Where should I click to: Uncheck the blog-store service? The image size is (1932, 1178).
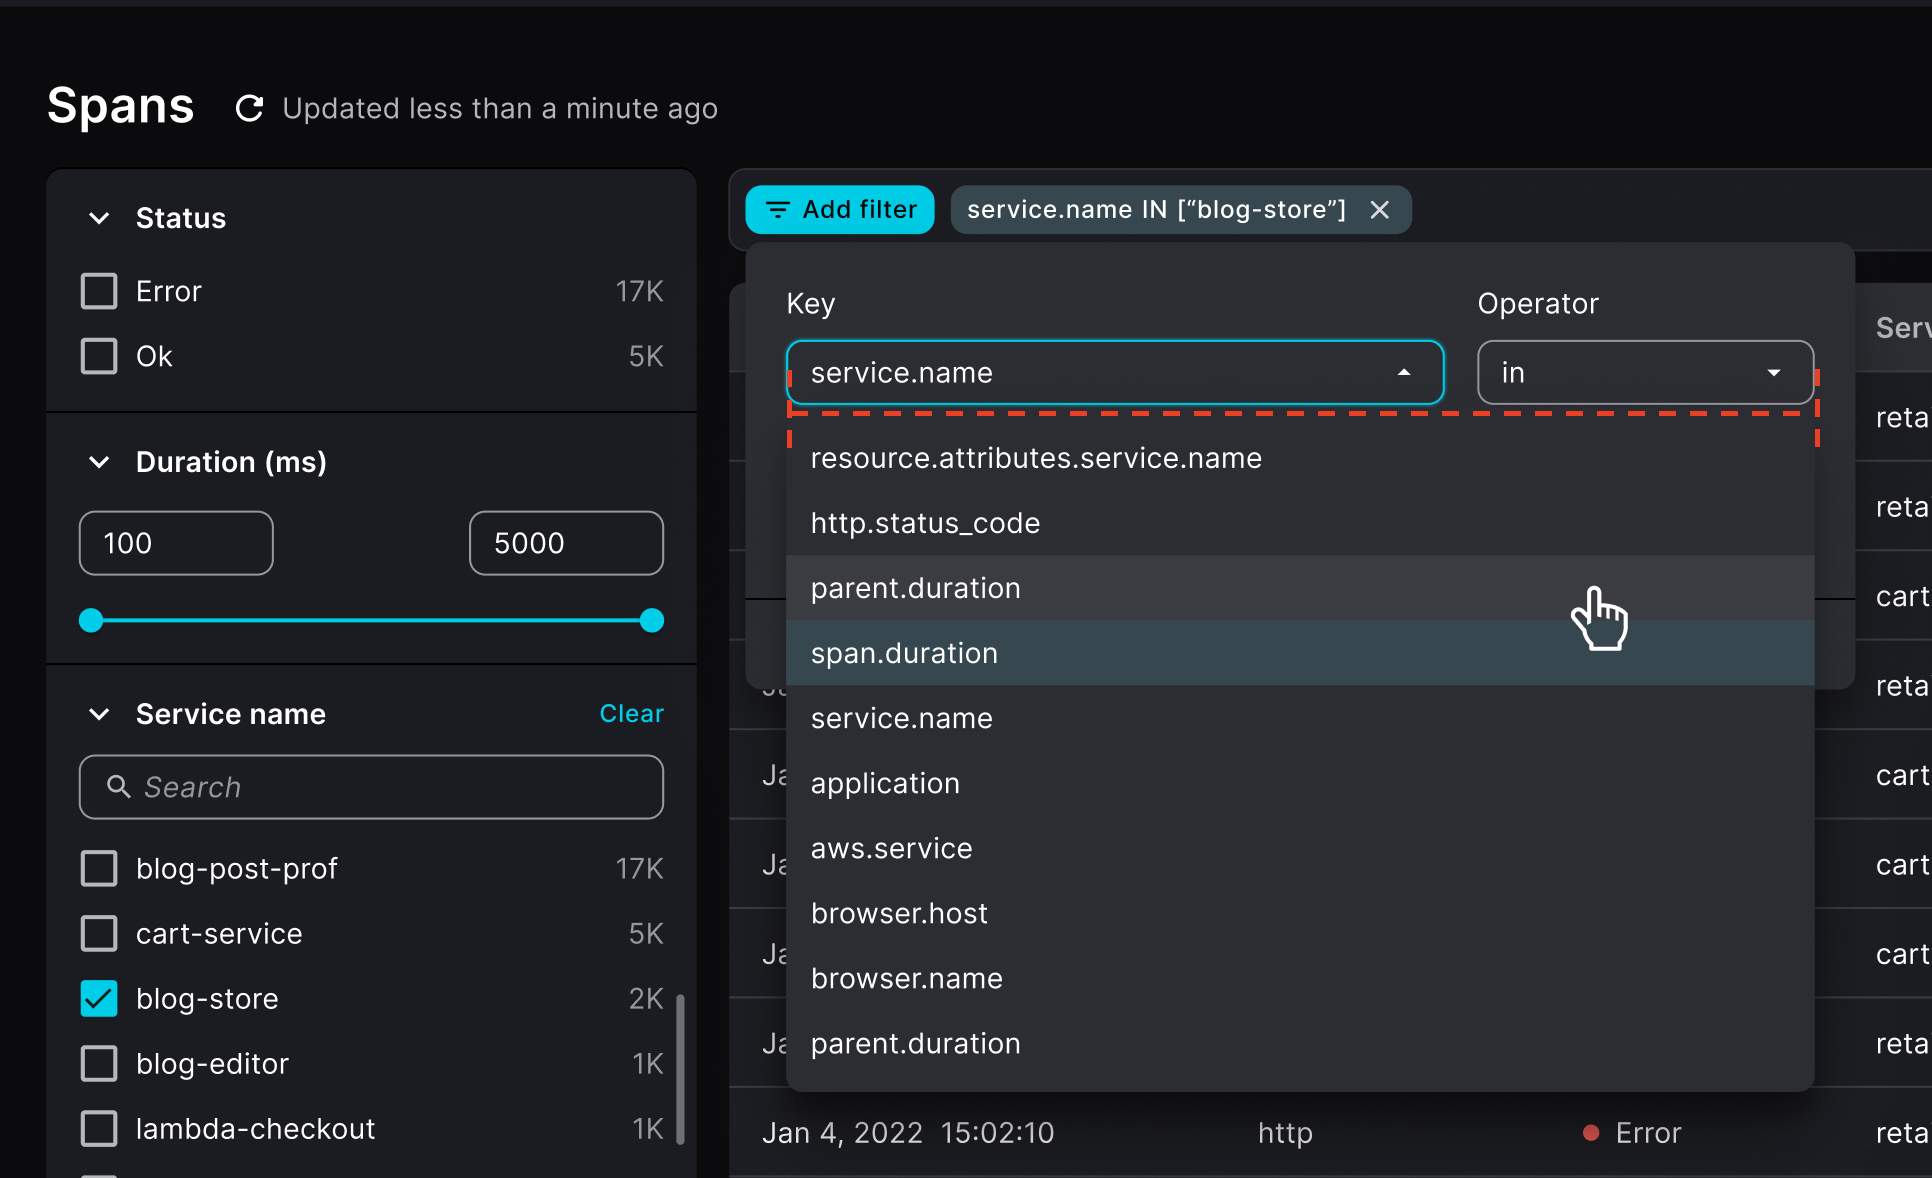(99, 998)
